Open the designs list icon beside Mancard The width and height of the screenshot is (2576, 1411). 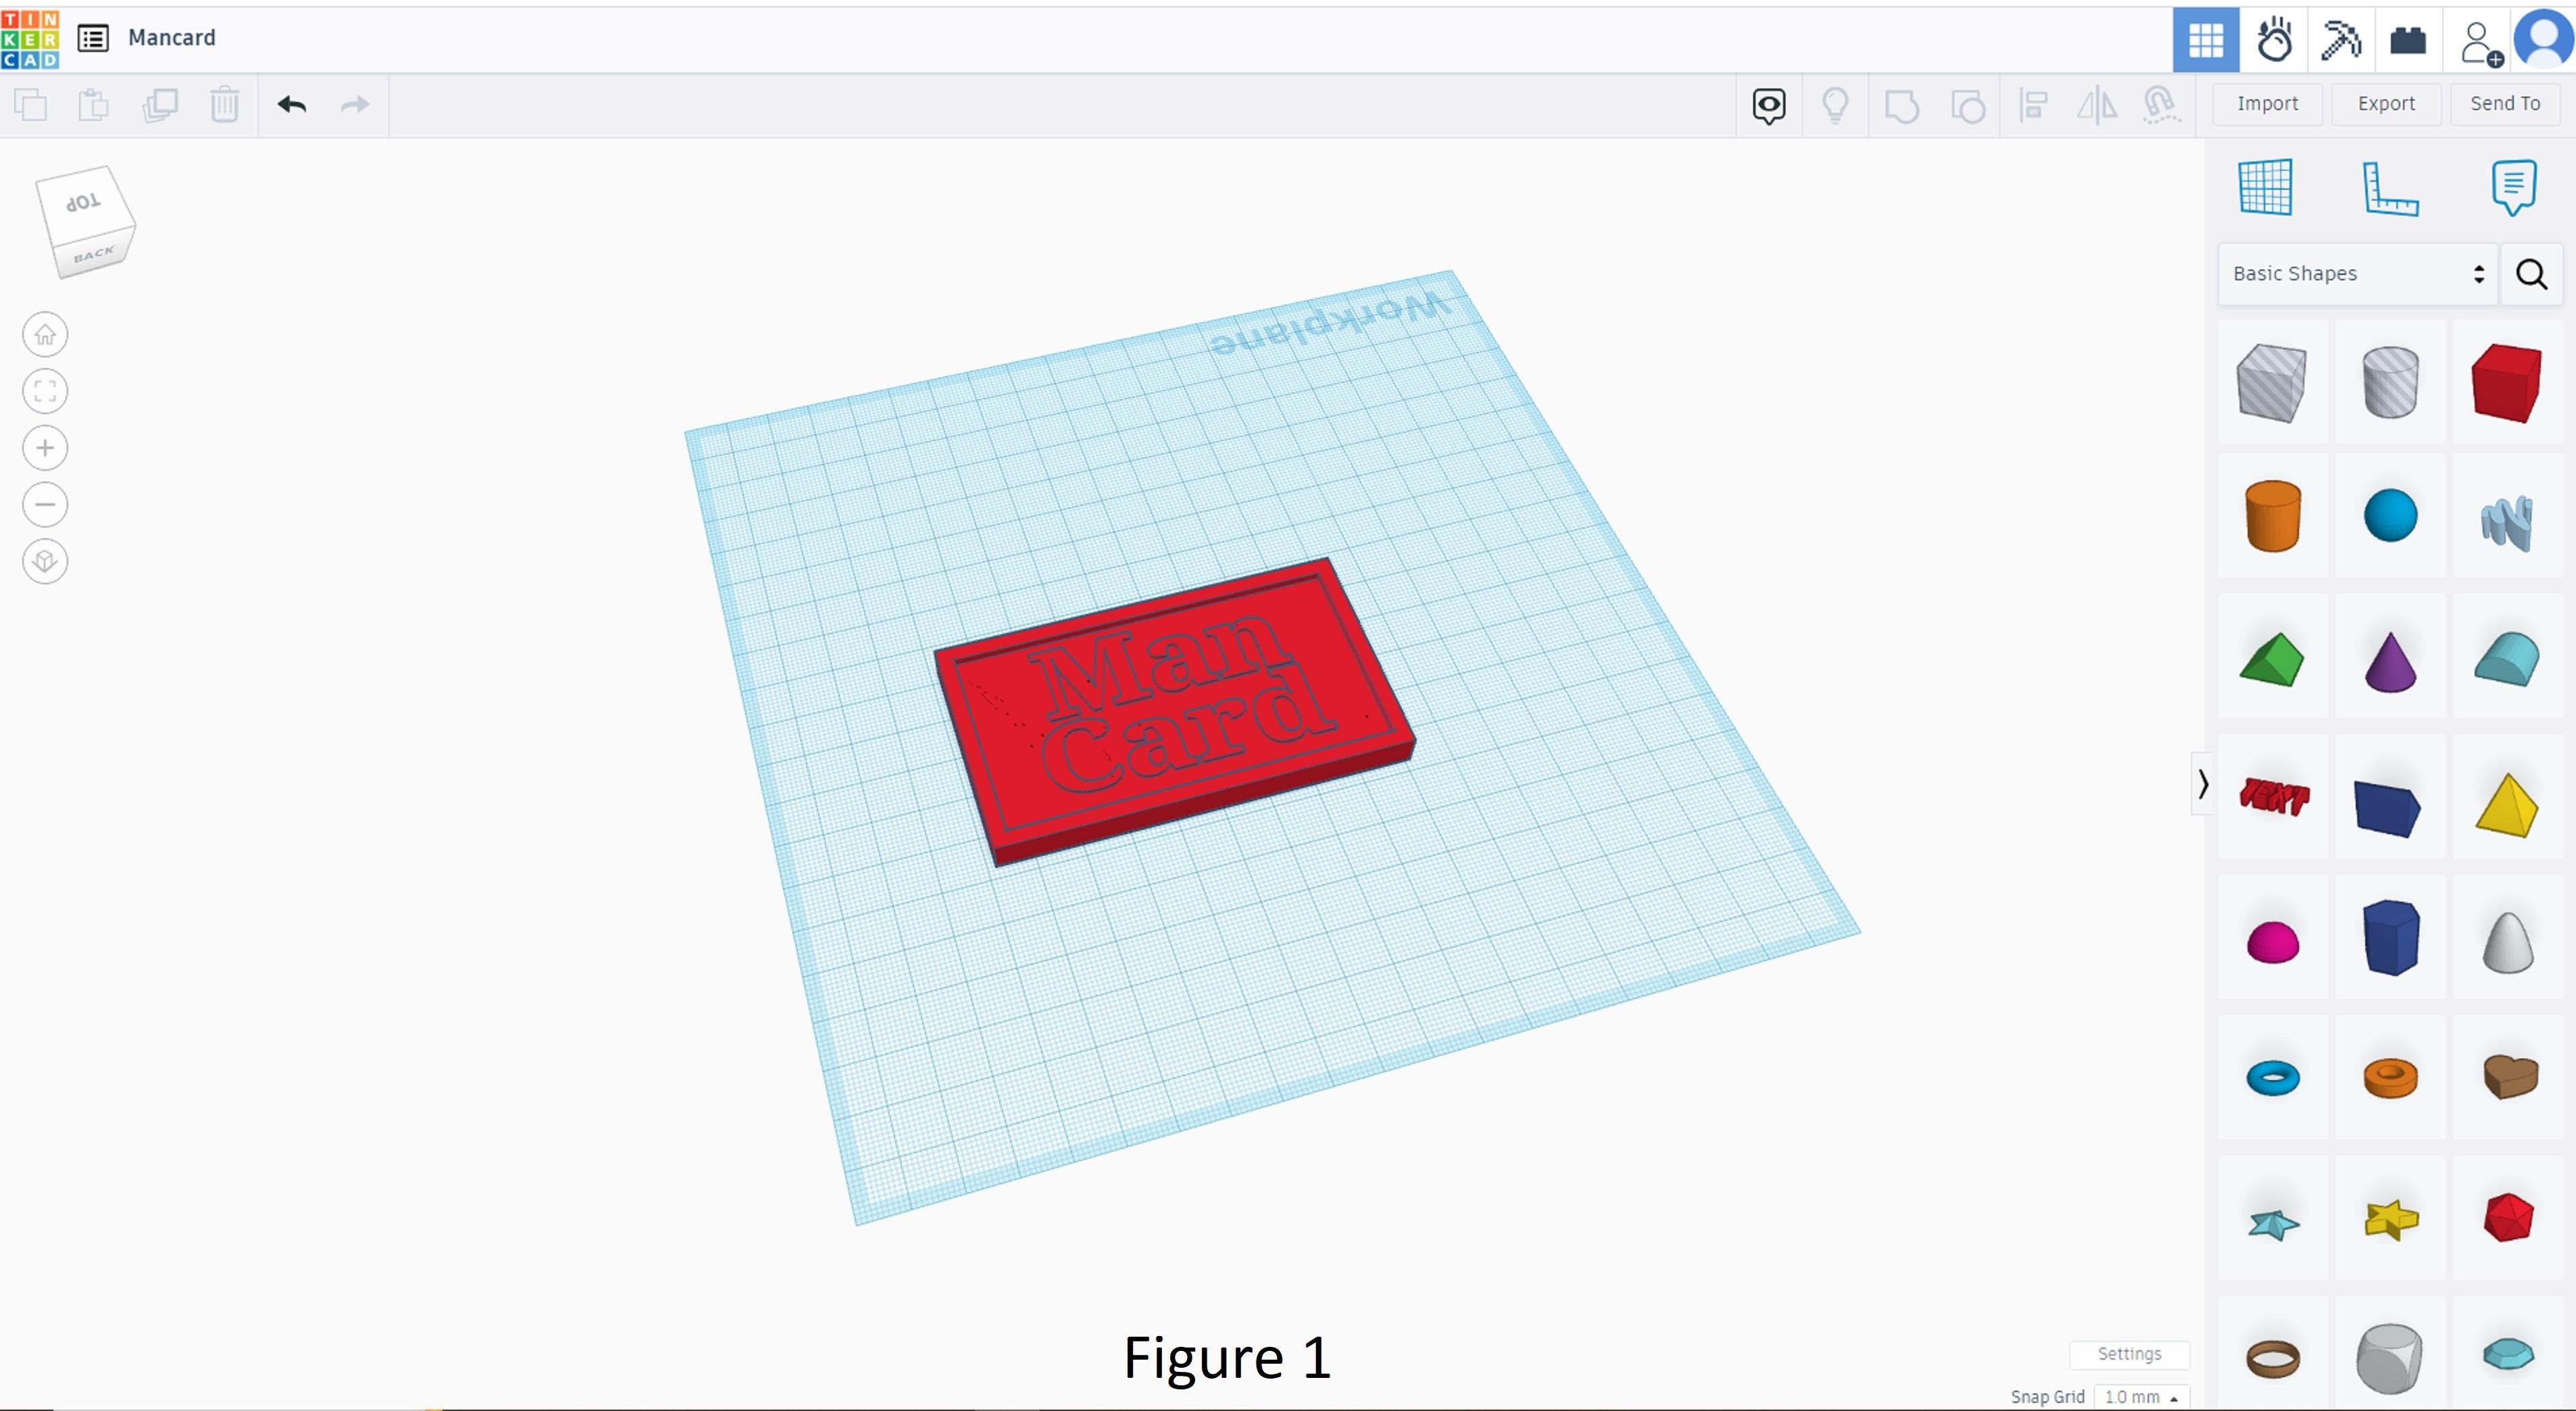pyautogui.click(x=93, y=39)
